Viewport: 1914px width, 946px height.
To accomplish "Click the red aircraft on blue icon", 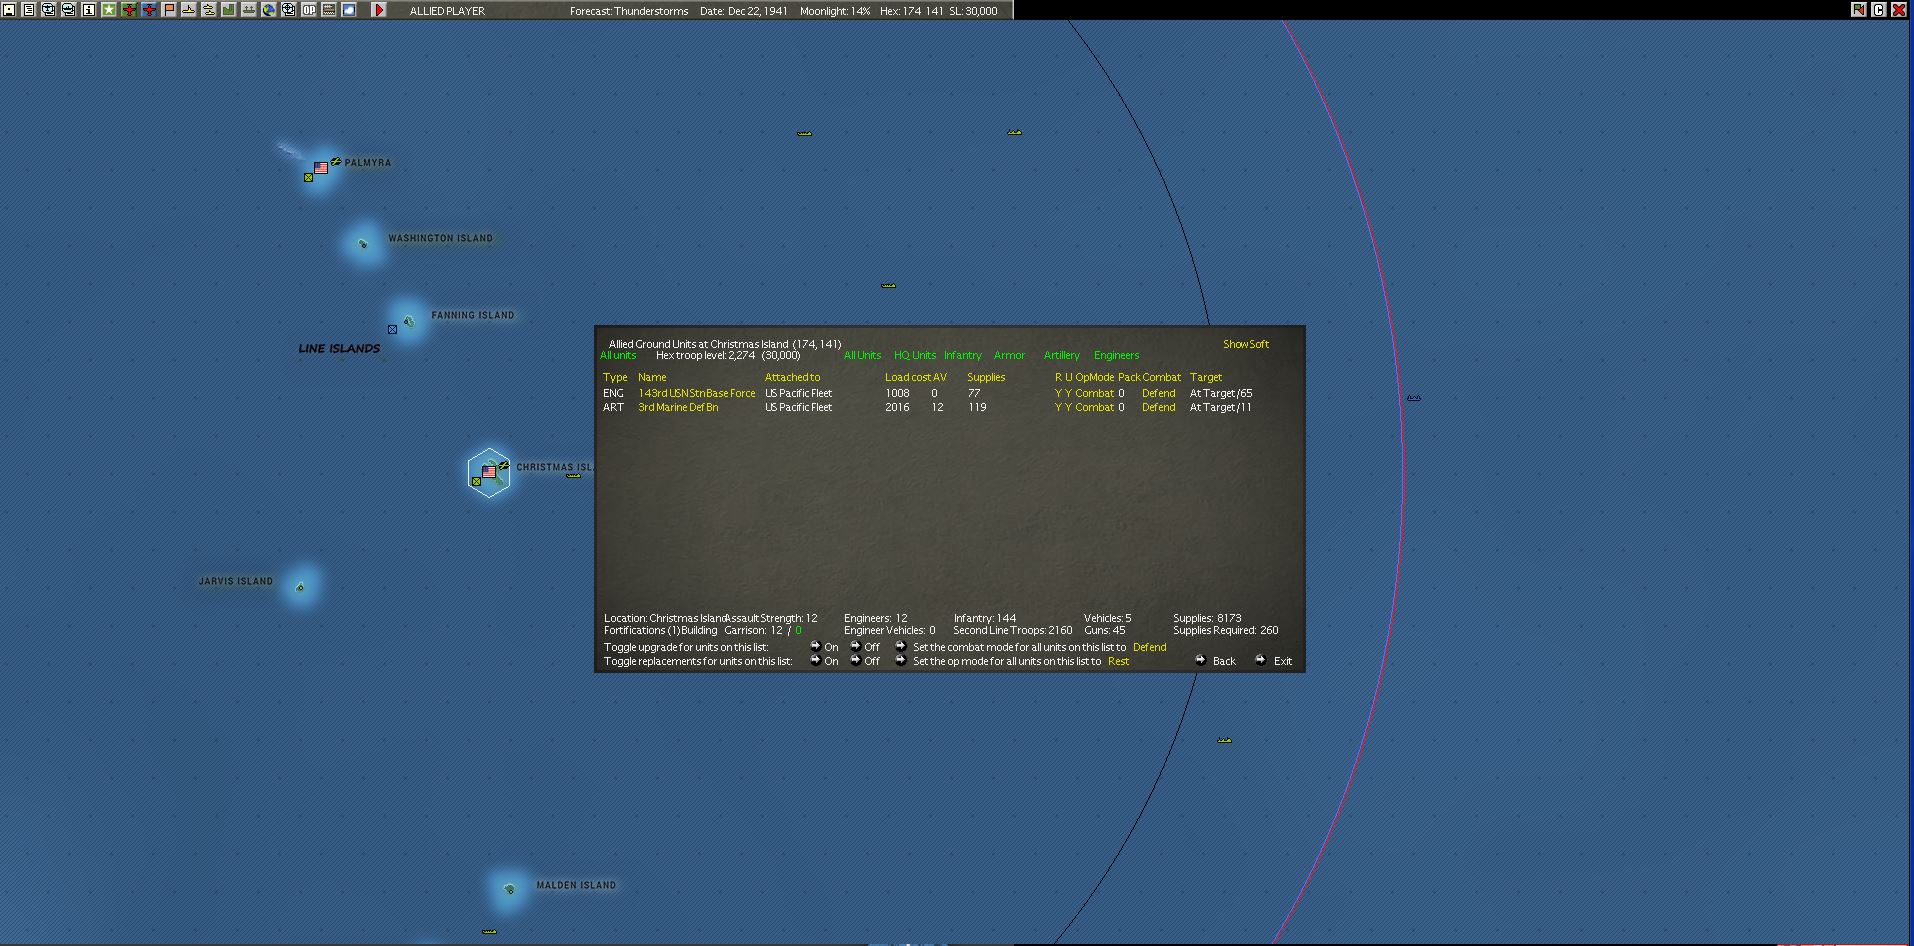I will [149, 10].
